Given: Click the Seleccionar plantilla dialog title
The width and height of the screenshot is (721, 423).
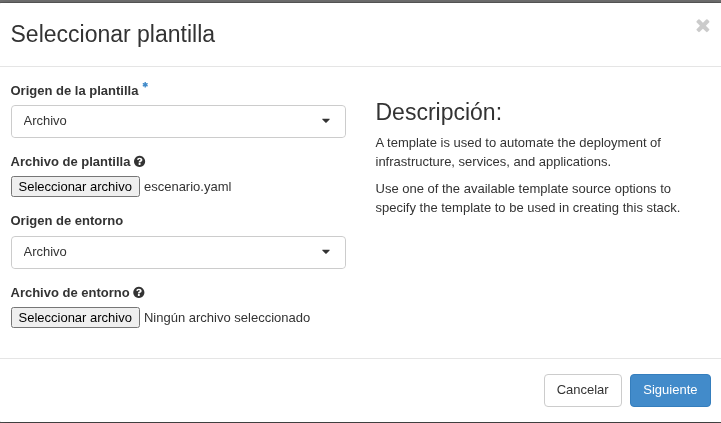Looking at the screenshot, I should coord(113,34).
